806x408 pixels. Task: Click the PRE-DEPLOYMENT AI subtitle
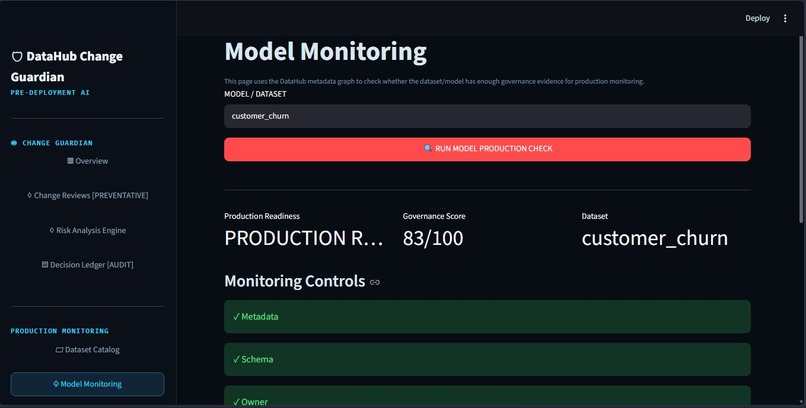coord(50,92)
